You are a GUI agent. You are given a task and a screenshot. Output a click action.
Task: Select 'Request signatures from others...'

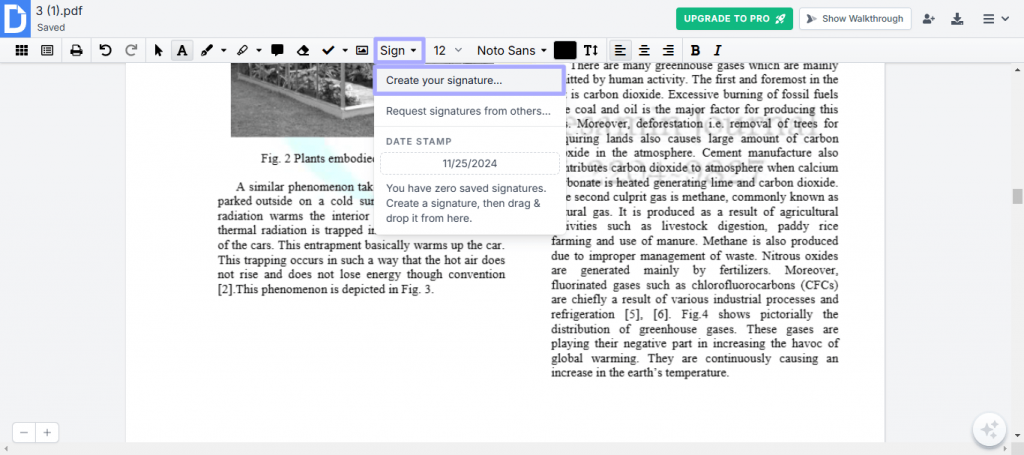pos(468,111)
